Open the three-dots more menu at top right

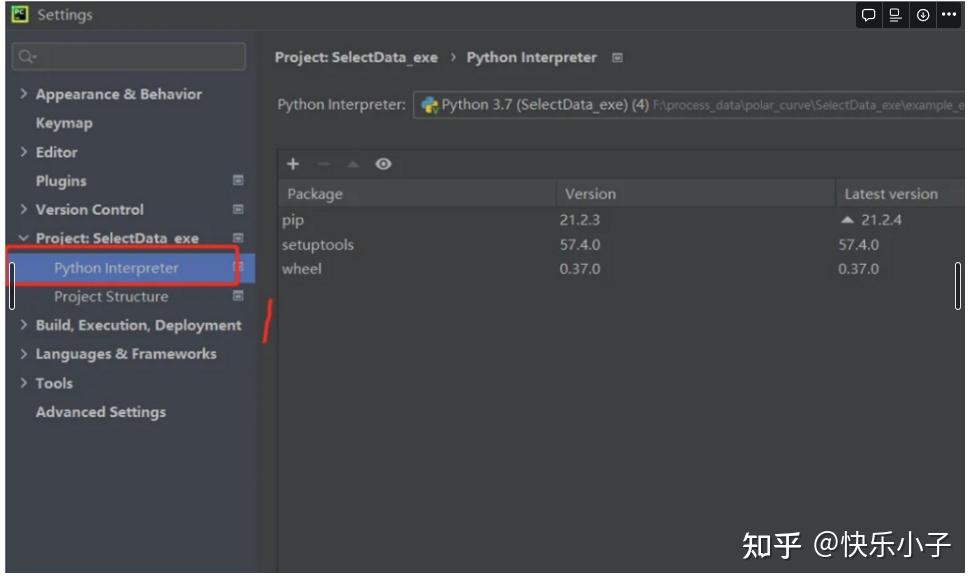pos(949,15)
